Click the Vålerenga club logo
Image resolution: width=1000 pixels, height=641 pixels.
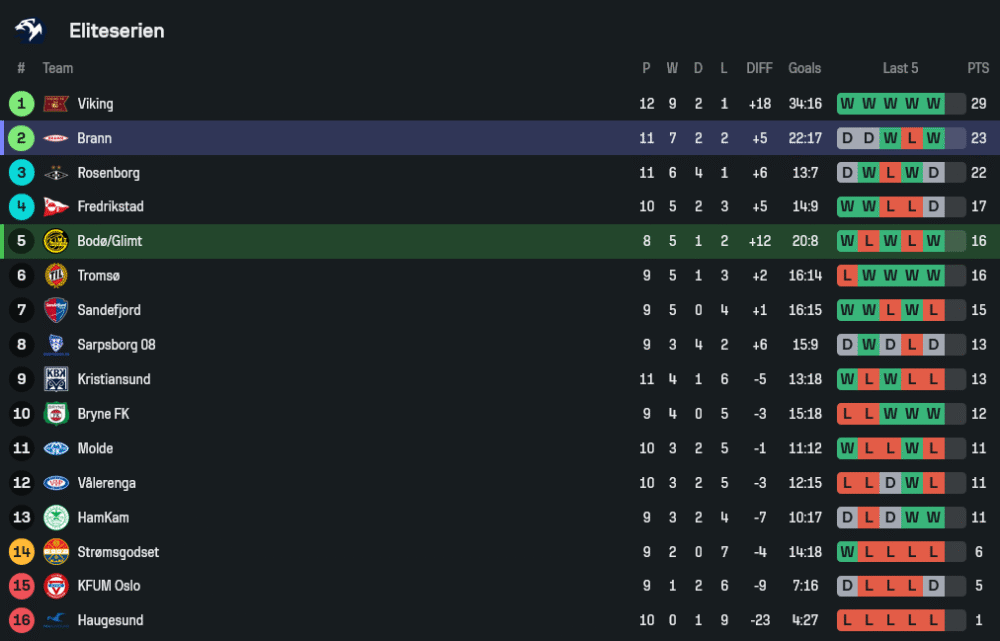[56, 483]
